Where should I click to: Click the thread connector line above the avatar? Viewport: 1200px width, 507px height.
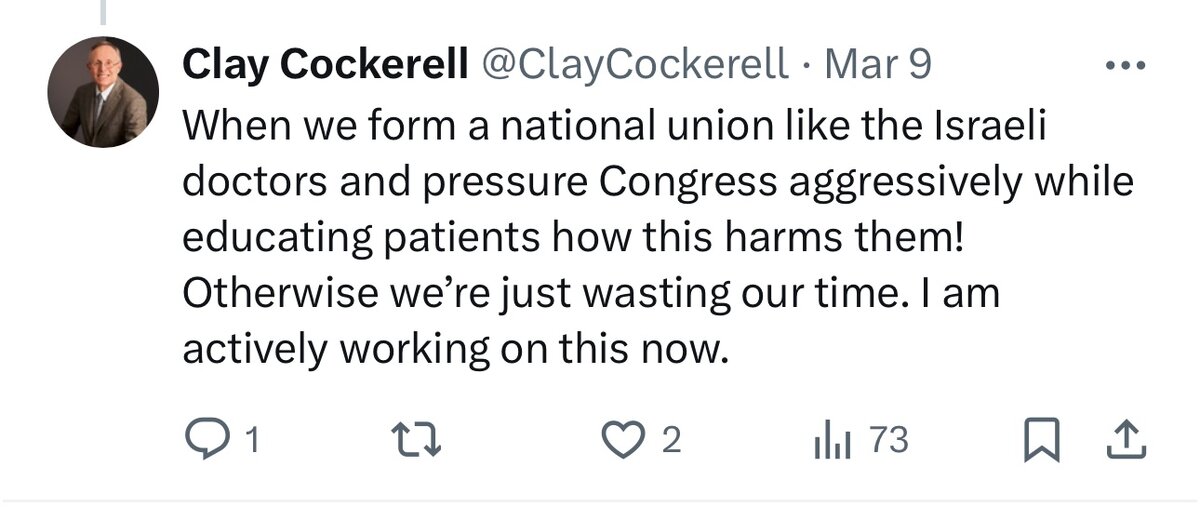click(103, 12)
